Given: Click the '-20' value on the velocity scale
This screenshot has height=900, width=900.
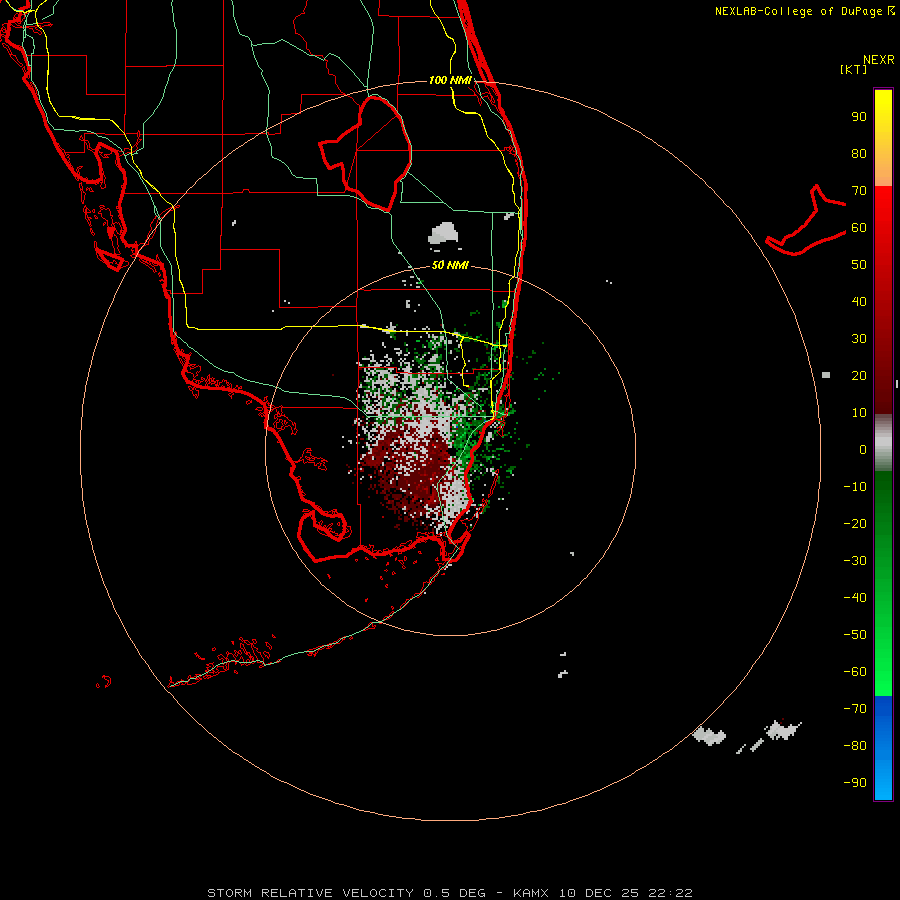Looking at the screenshot, I should (x=855, y=523).
